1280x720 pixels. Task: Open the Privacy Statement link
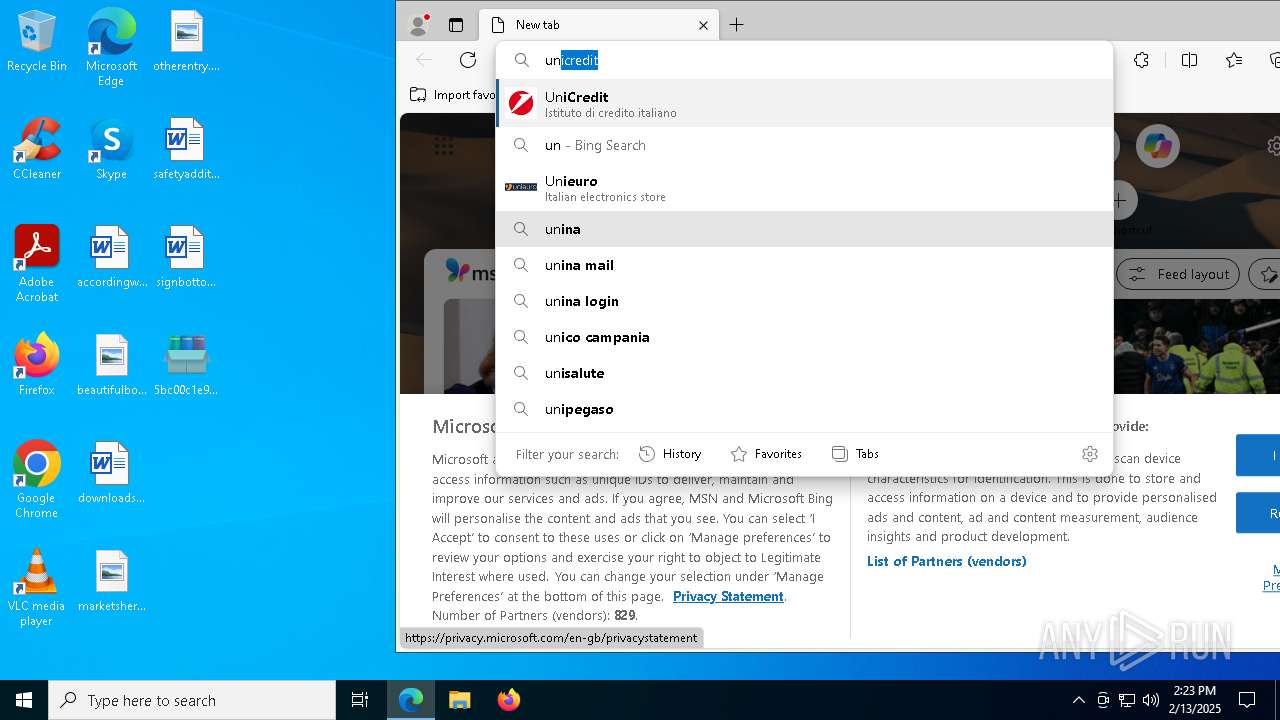coord(728,596)
